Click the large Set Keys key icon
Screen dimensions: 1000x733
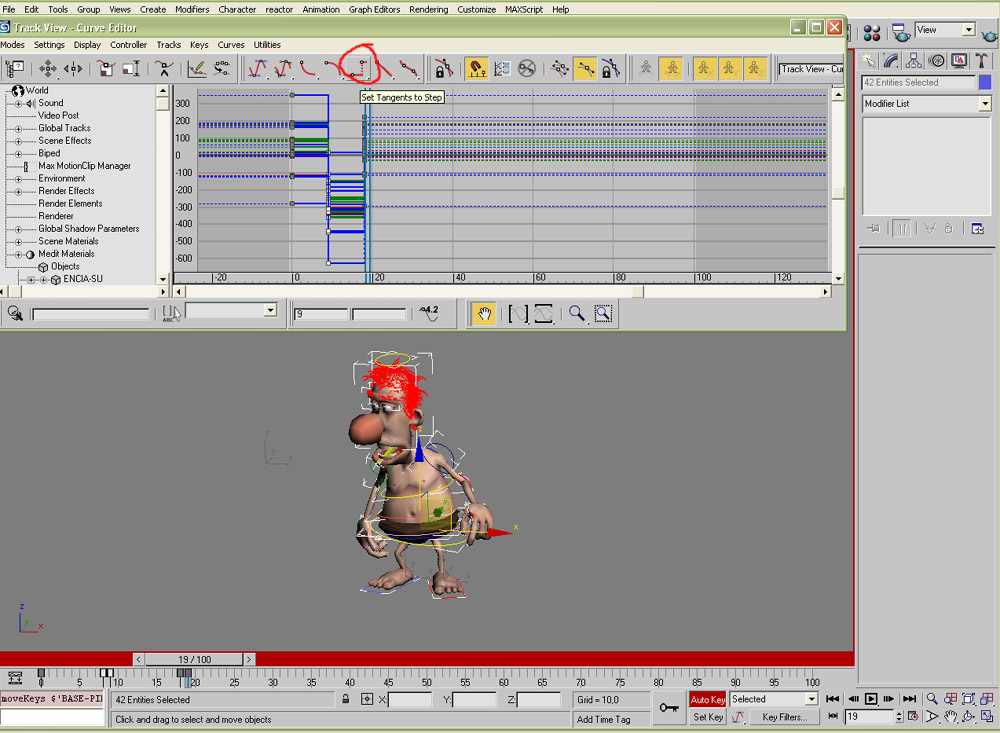(669, 707)
